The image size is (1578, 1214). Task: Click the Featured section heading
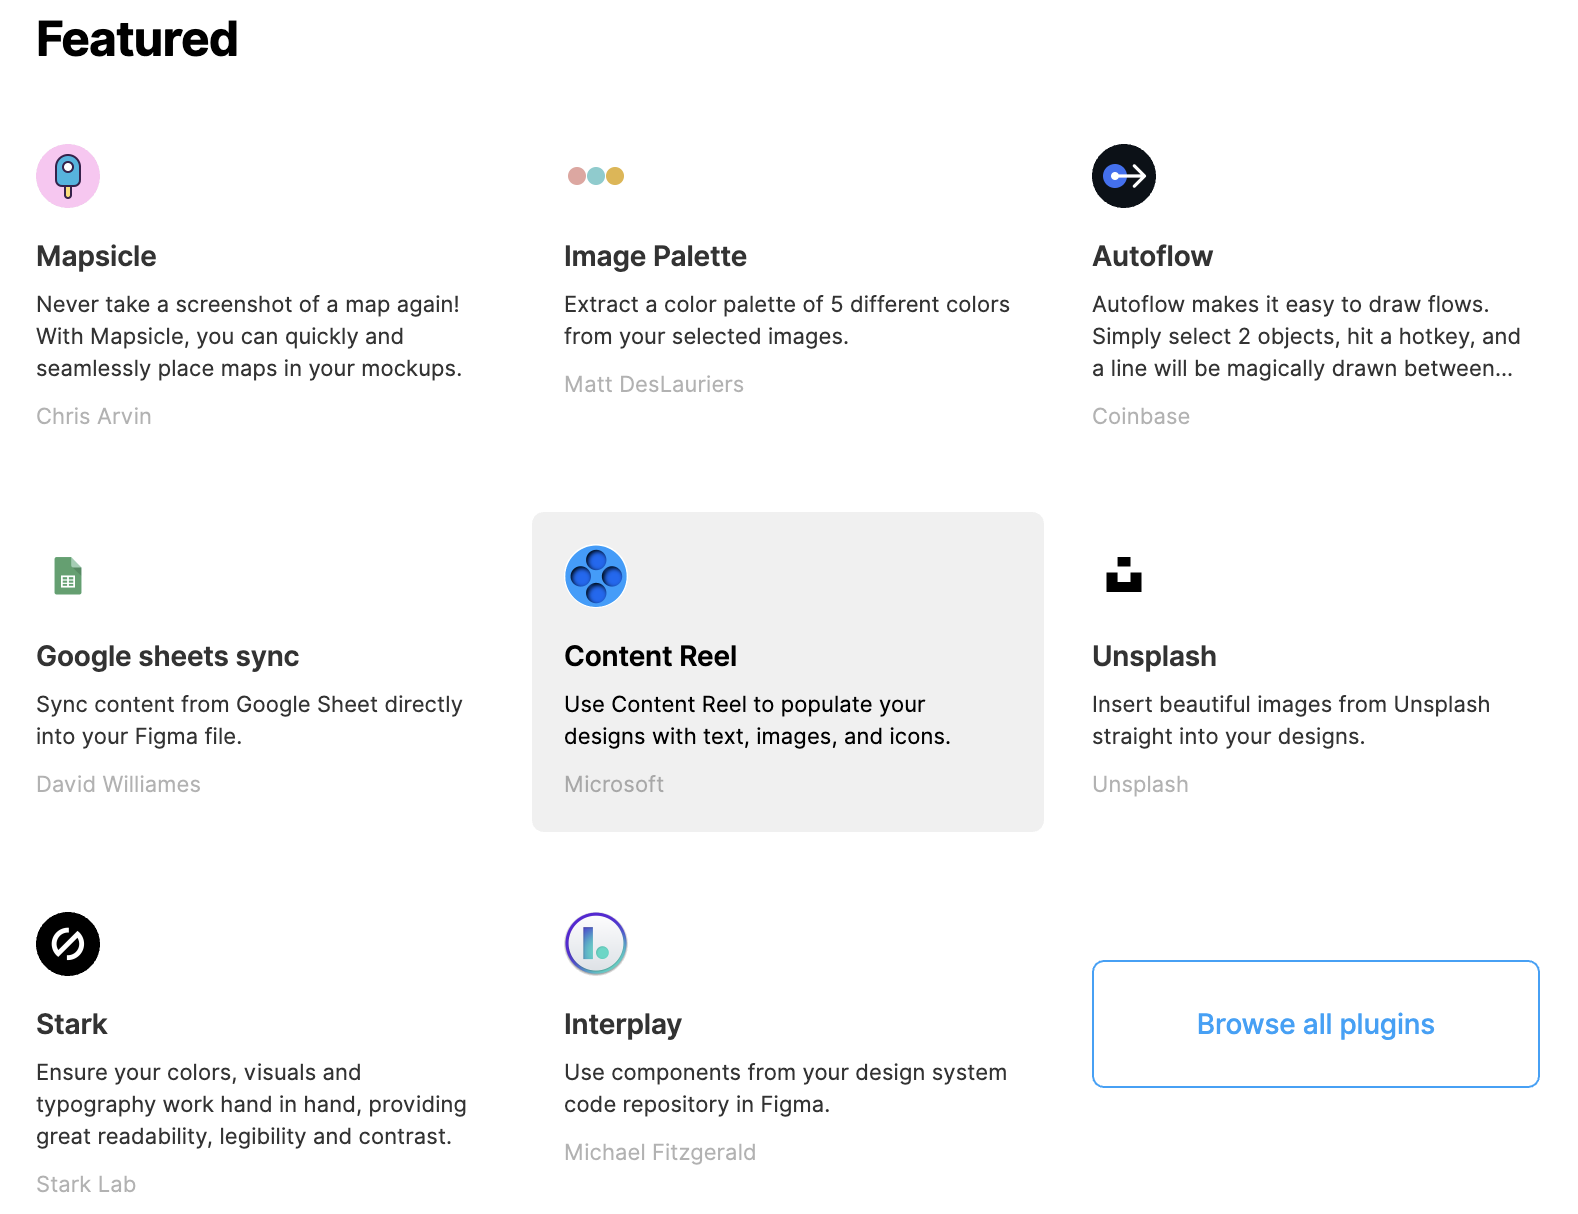coord(137,40)
